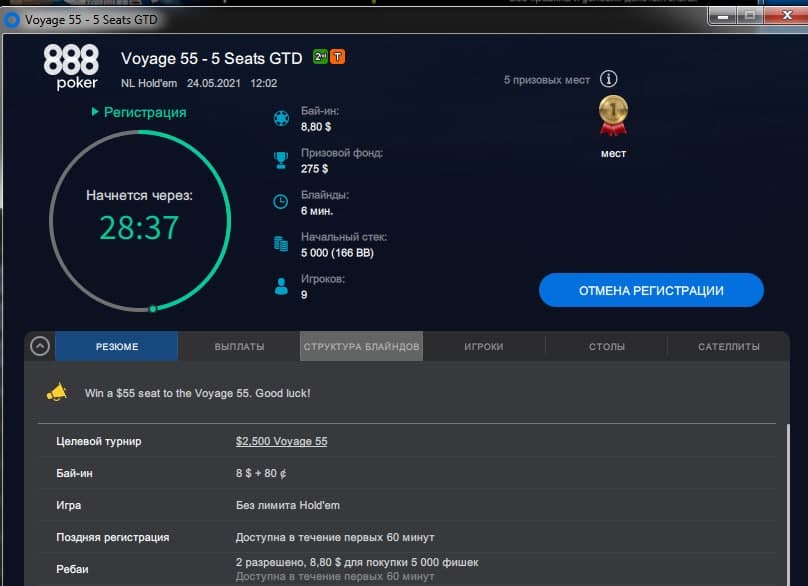Image resolution: width=808 pixels, height=586 pixels.
Task: Click the 'Поздняя регистрация' row label
Action: click(112, 537)
